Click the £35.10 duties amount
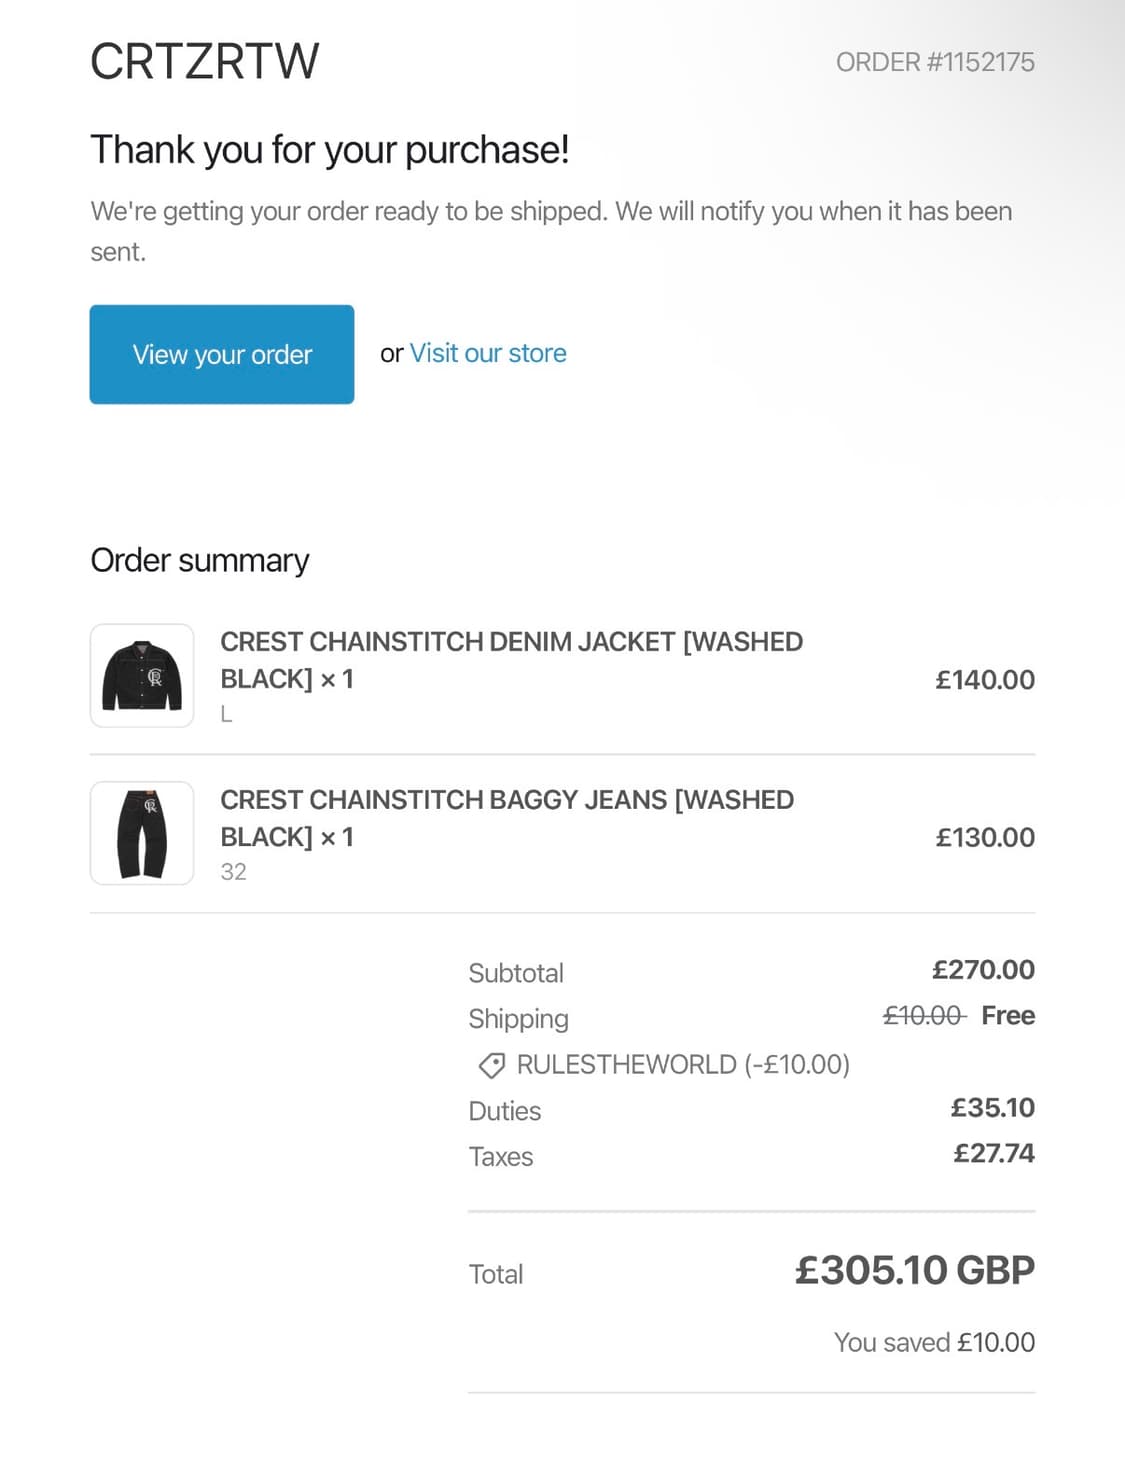This screenshot has height=1460, width=1125. click(x=992, y=1108)
